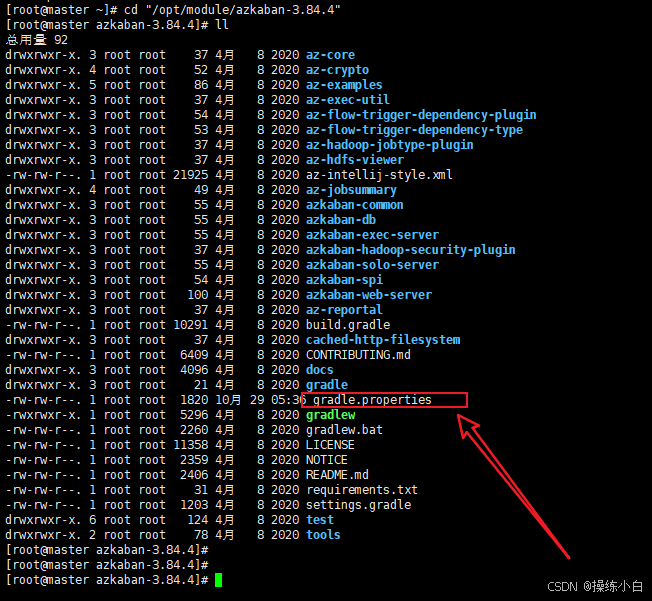Image resolution: width=652 pixels, height=601 pixels.
Task: Select the gradle.properties file name
Action: (x=372, y=400)
